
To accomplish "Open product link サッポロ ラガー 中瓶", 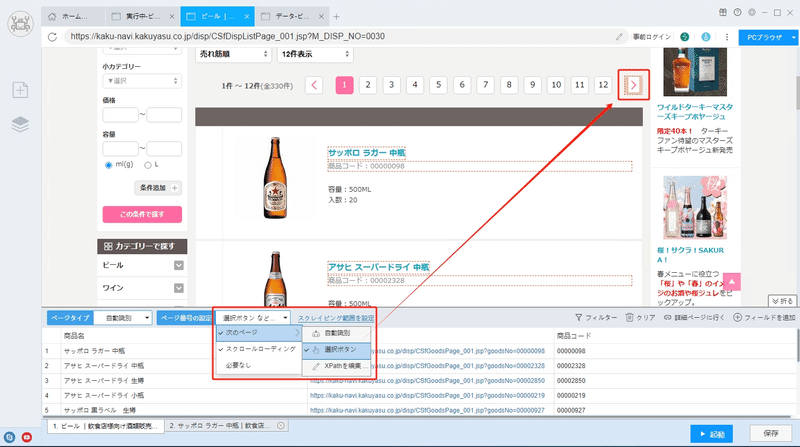I will point(366,153).
